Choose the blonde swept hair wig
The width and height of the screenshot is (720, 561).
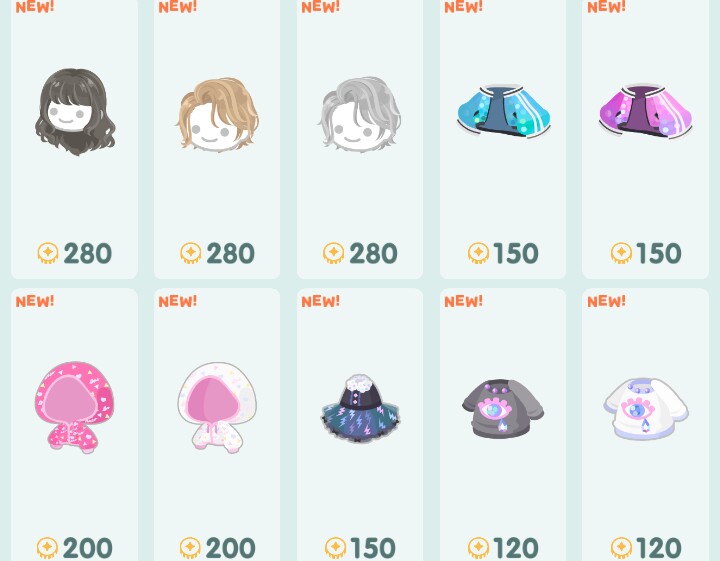217,114
